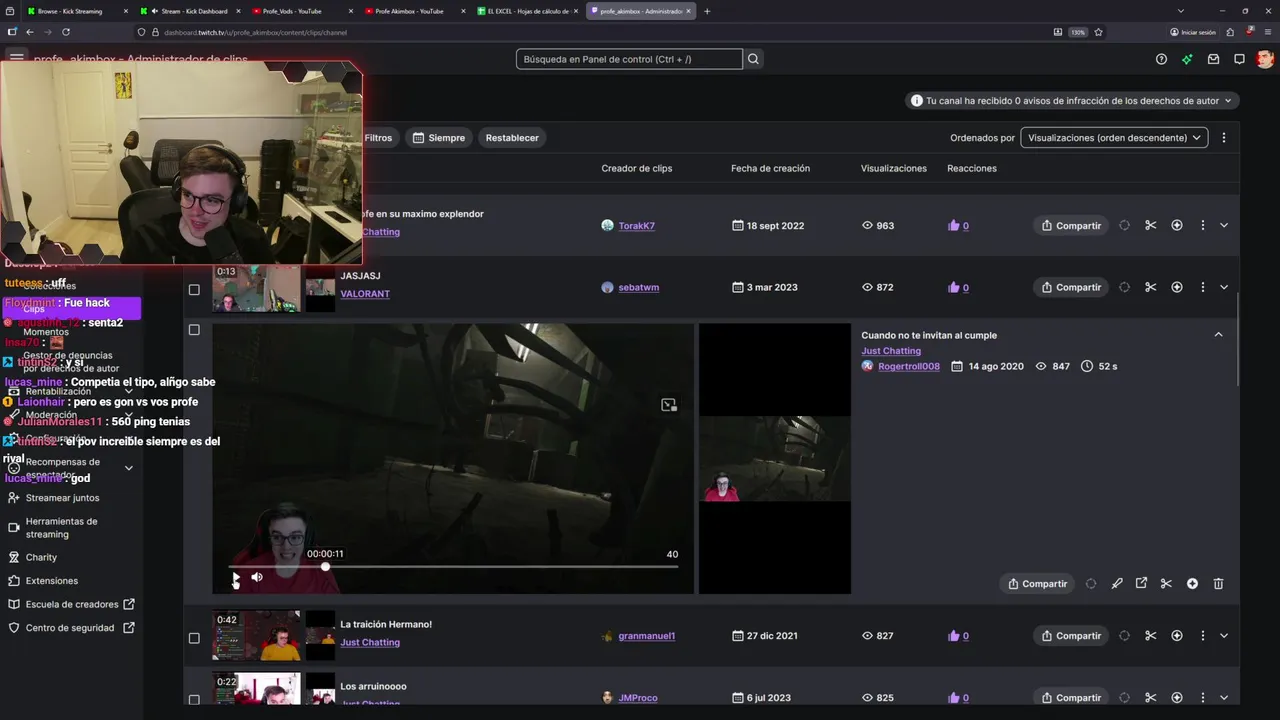Open granmanuel1 creator link

(646, 636)
